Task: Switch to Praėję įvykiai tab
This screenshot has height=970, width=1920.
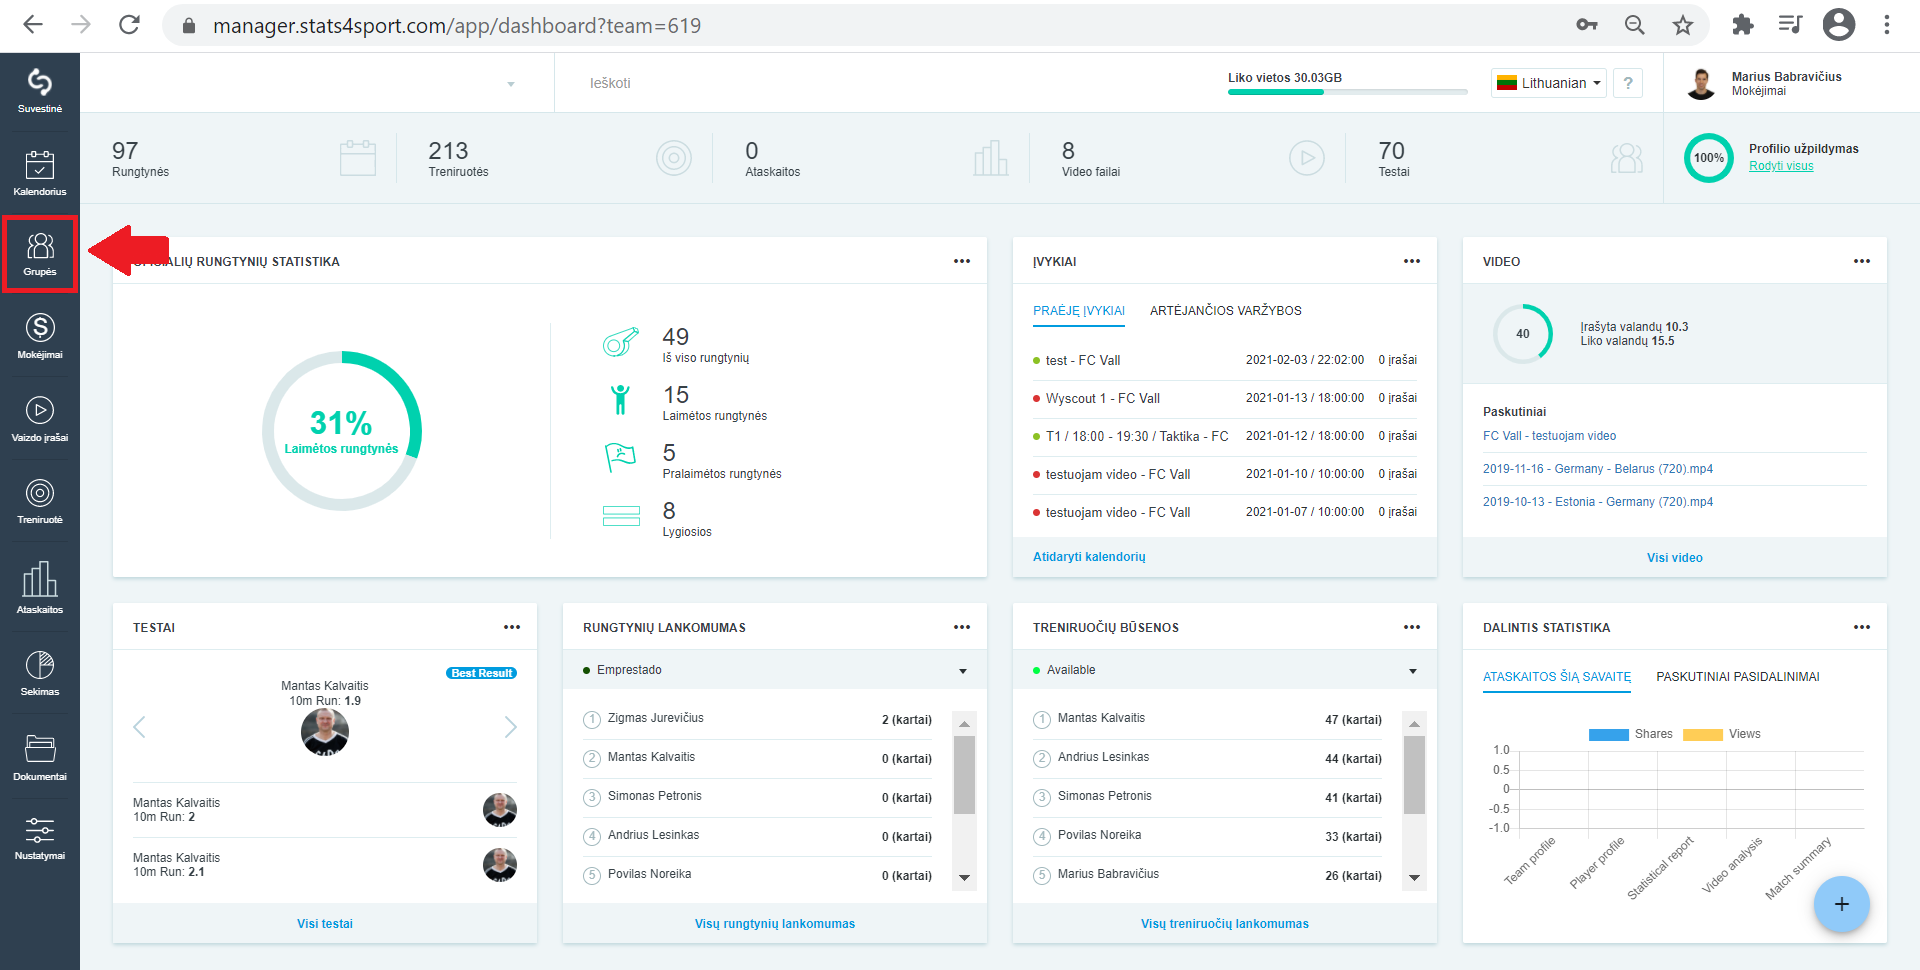Action: point(1079,311)
